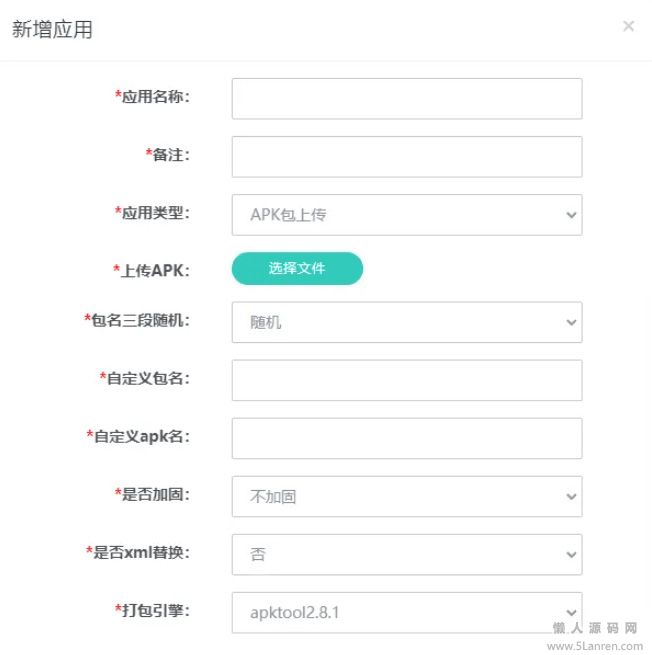Expand the 是否xml替换 dropdown

coord(406,555)
